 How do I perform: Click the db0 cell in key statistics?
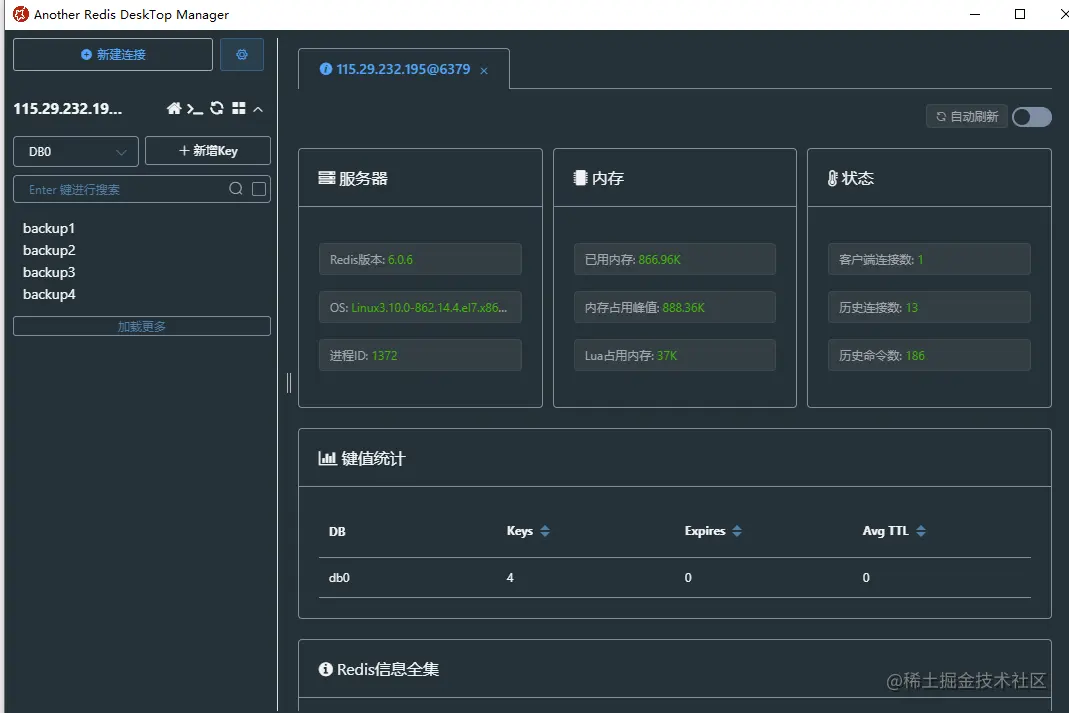pyautogui.click(x=339, y=577)
